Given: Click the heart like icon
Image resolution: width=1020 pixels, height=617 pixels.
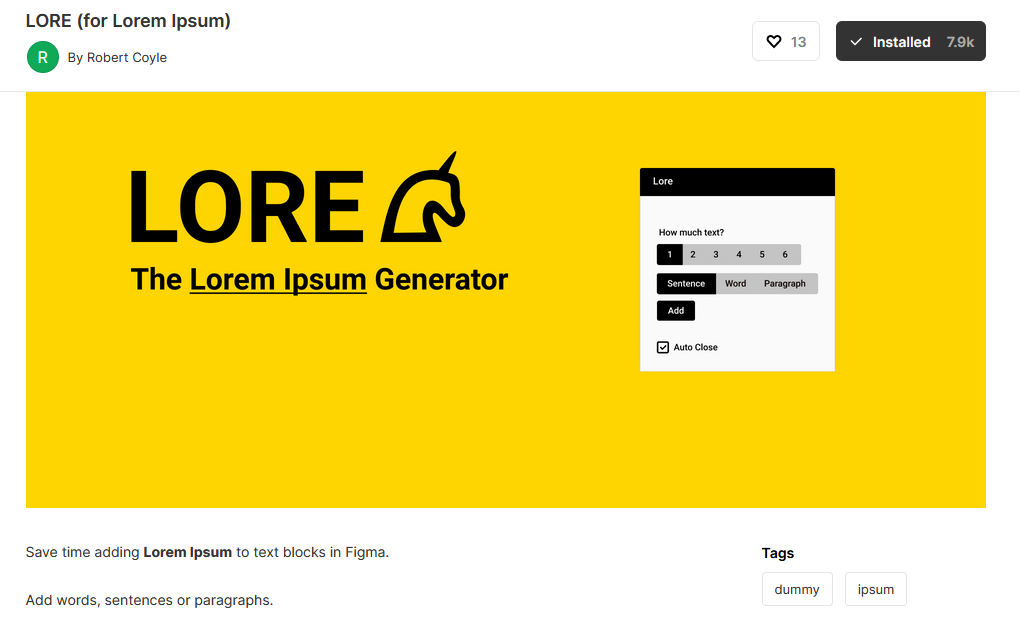Looking at the screenshot, I should [x=773, y=42].
